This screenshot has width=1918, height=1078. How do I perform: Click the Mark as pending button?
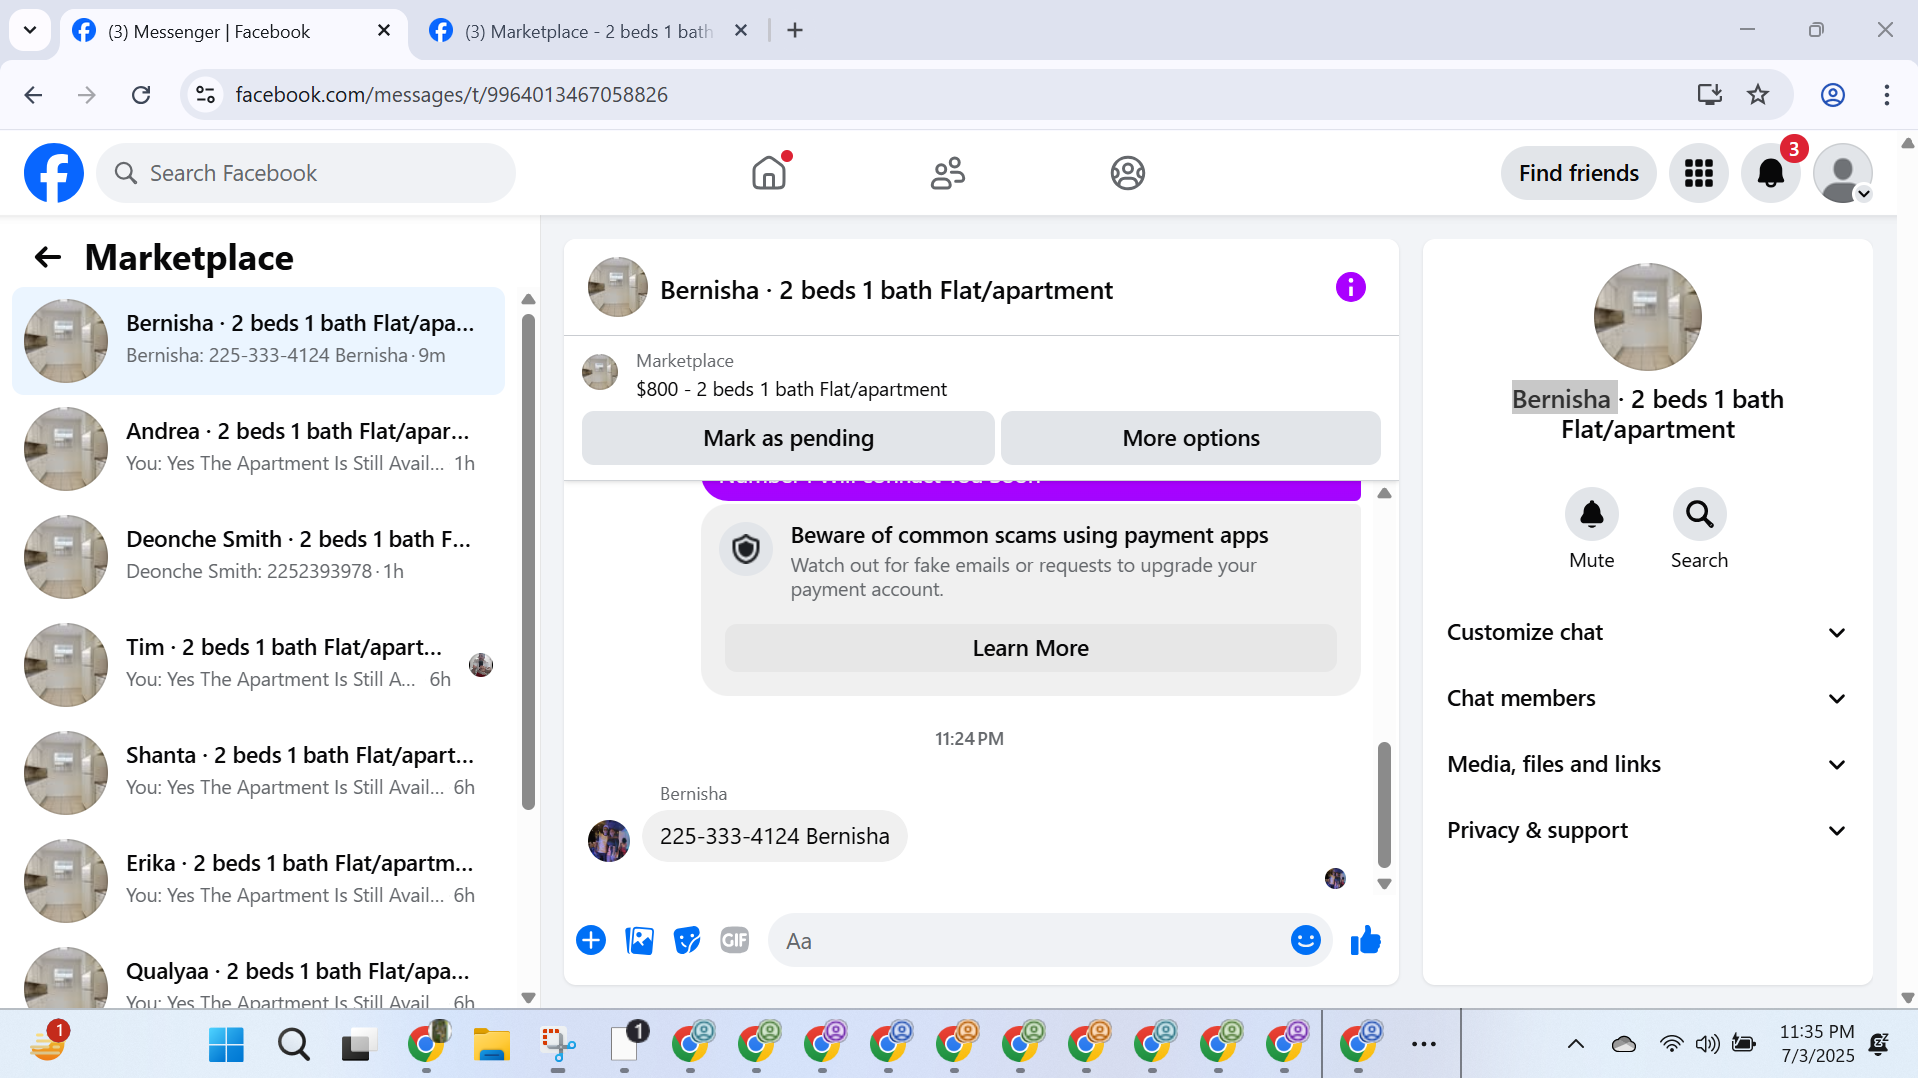(788, 438)
